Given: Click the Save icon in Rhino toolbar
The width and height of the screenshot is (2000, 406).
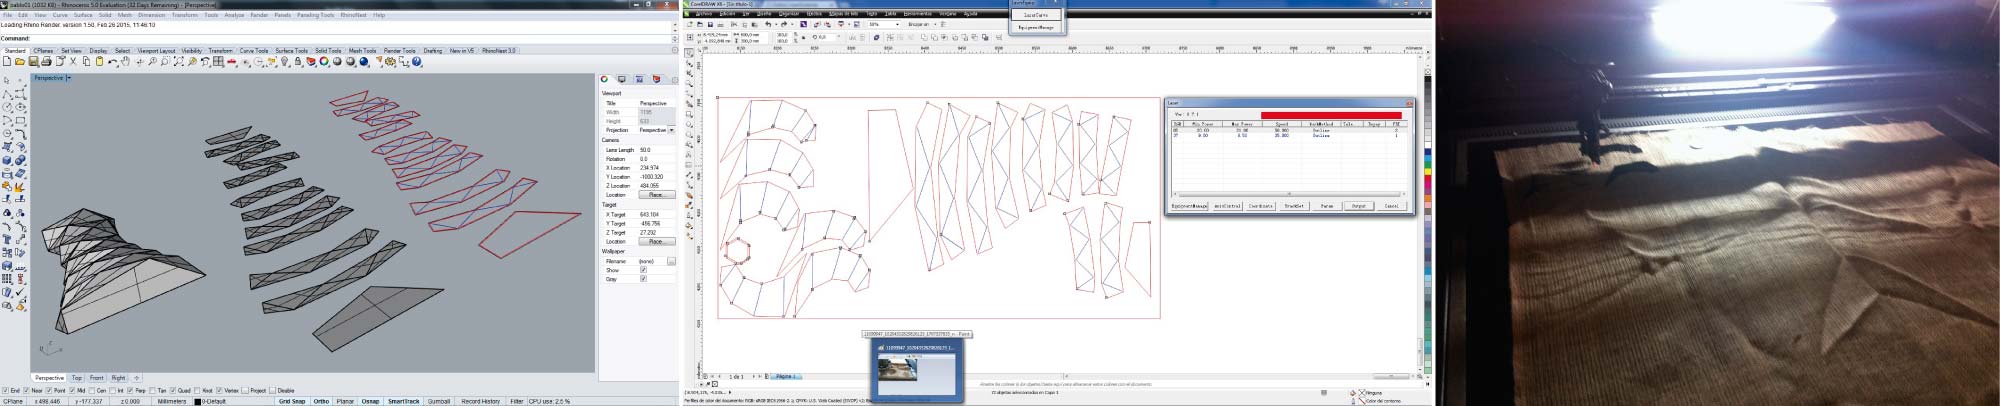Looking at the screenshot, I should (x=33, y=61).
